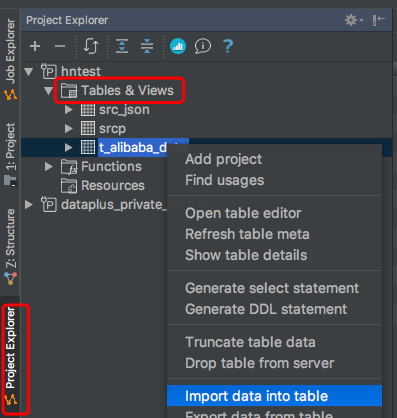Click the minus remove project icon
The width and height of the screenshot is (397, 418).
60,46
